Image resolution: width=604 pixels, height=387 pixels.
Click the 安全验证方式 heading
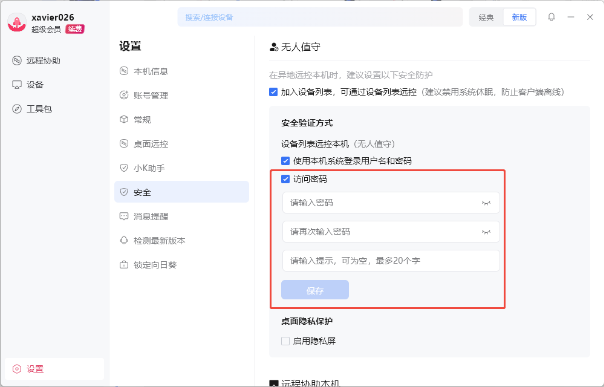coord(307,123)
